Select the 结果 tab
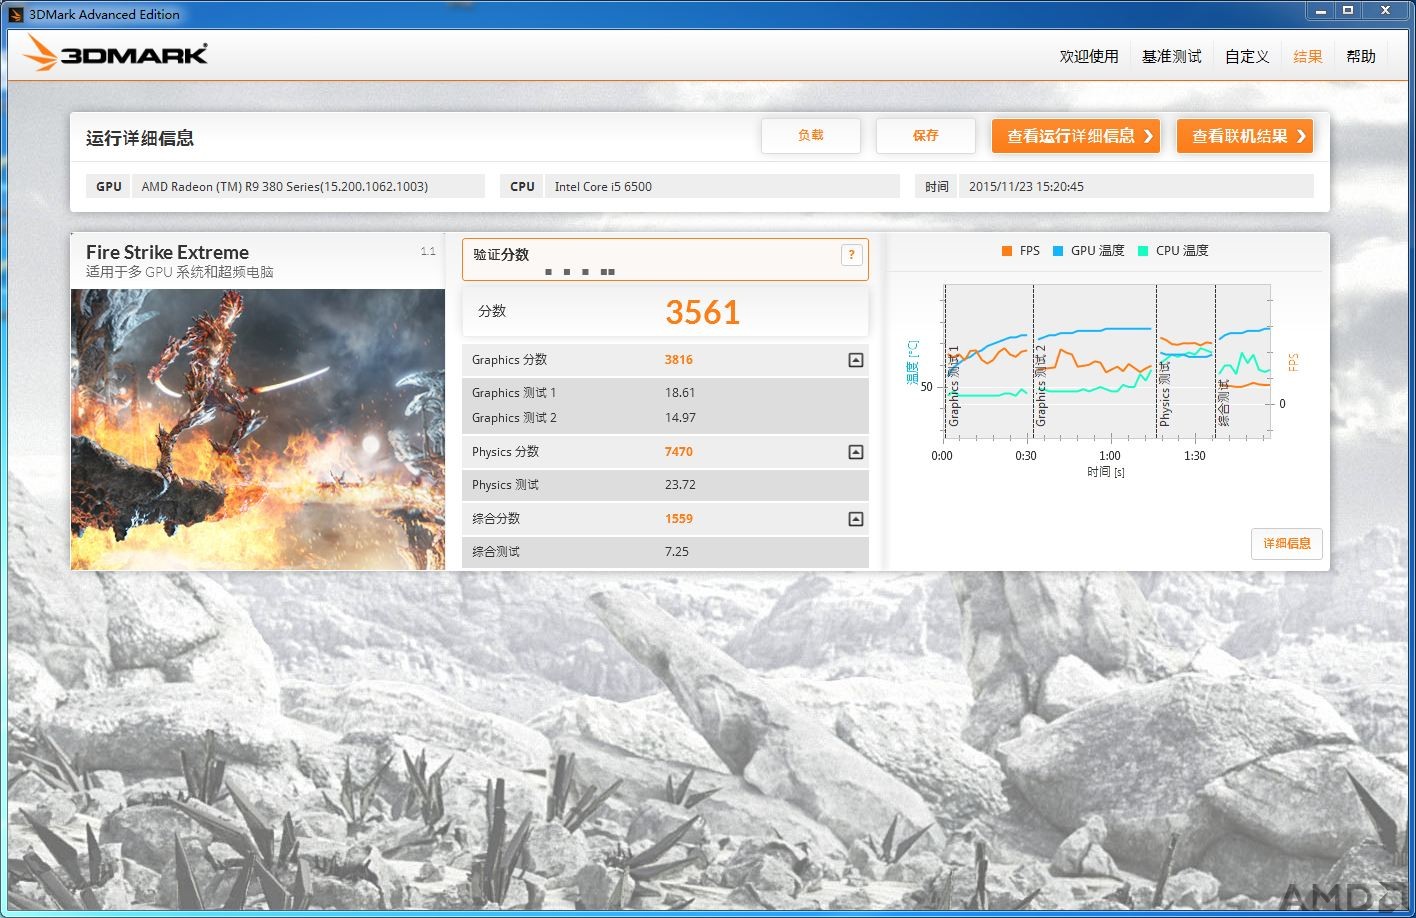Image resolution: width=1416 pixels, height=918 pixels. 1308,57
